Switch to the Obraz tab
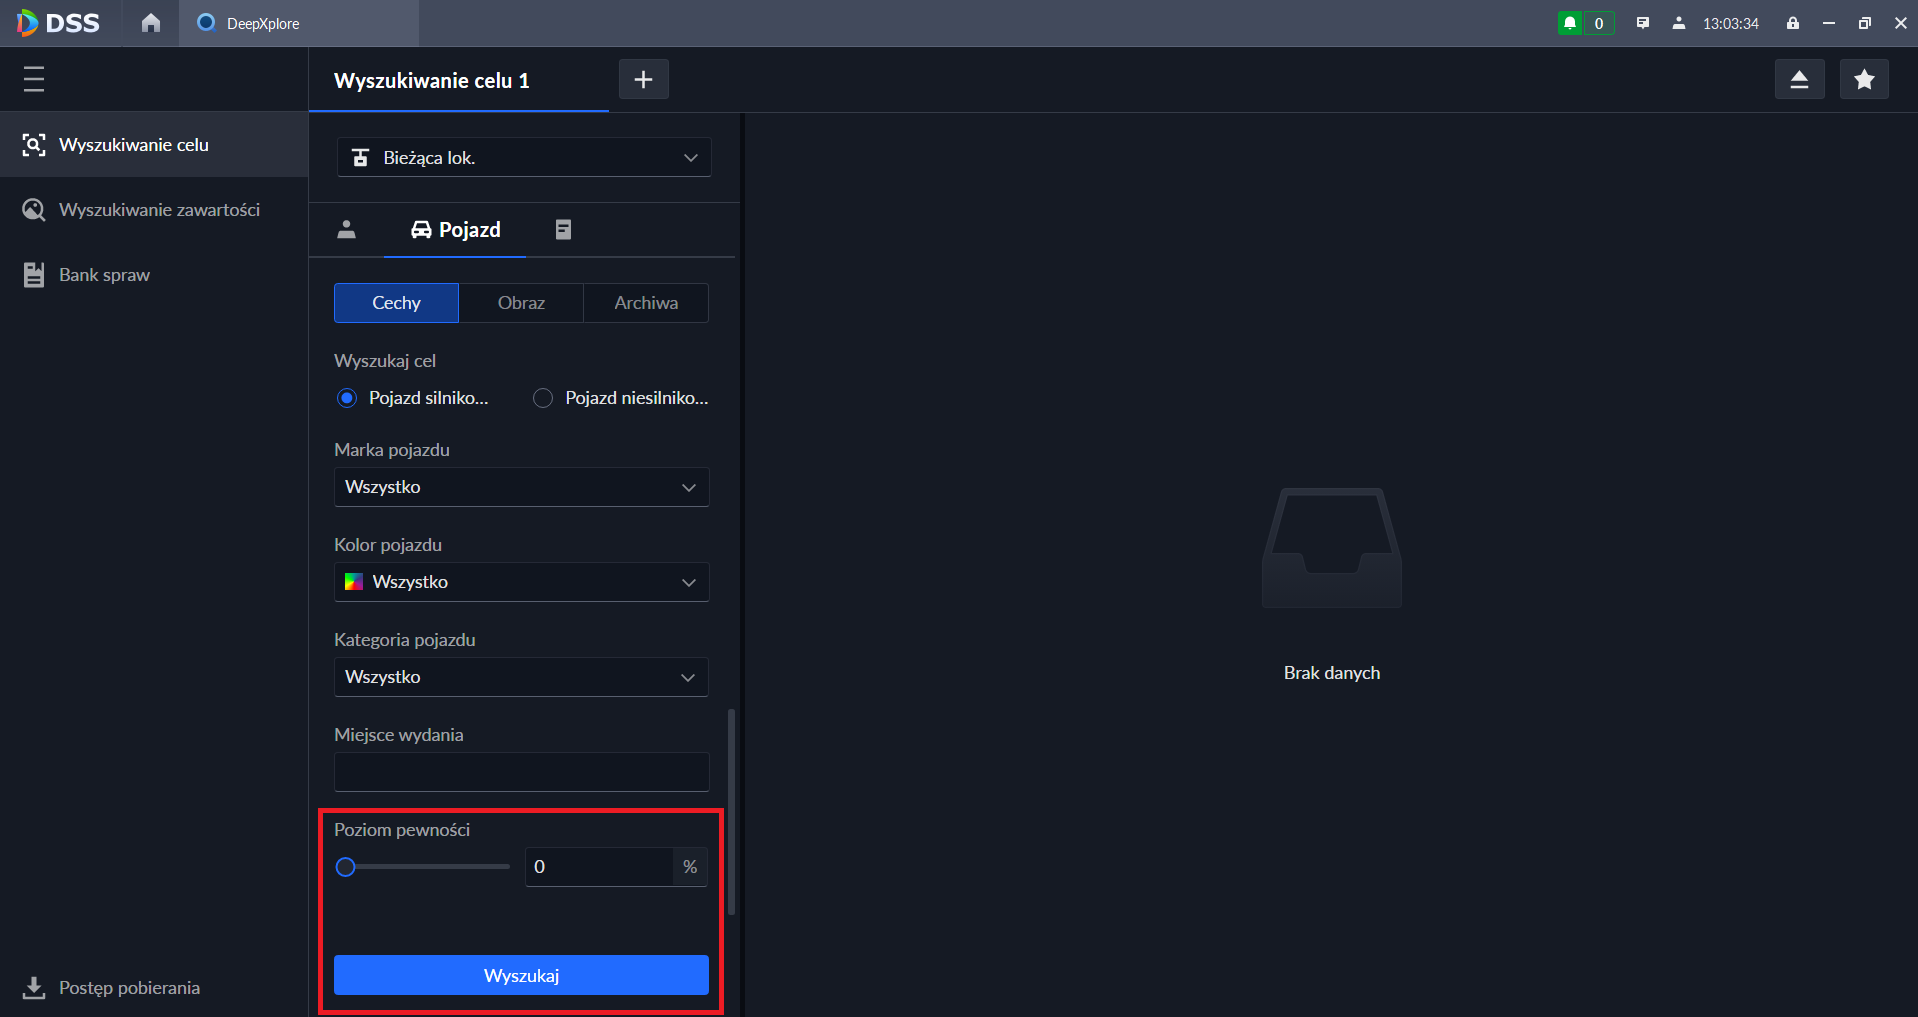This screenshot has height=1017, width=1918. coord(521,303)
